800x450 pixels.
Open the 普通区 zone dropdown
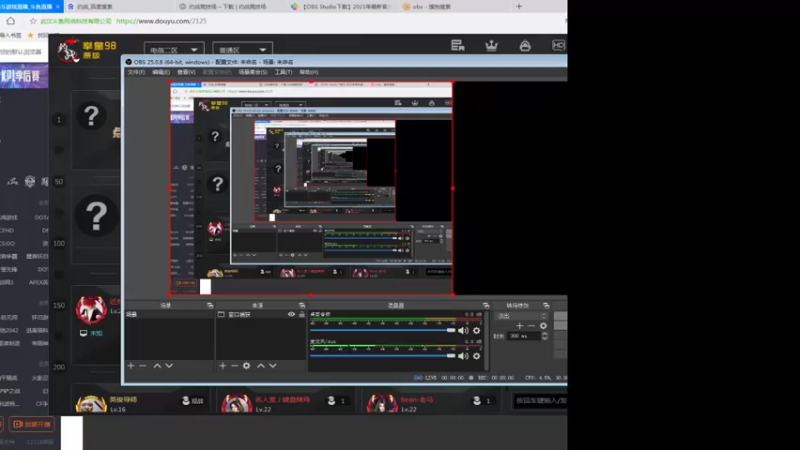242,49
